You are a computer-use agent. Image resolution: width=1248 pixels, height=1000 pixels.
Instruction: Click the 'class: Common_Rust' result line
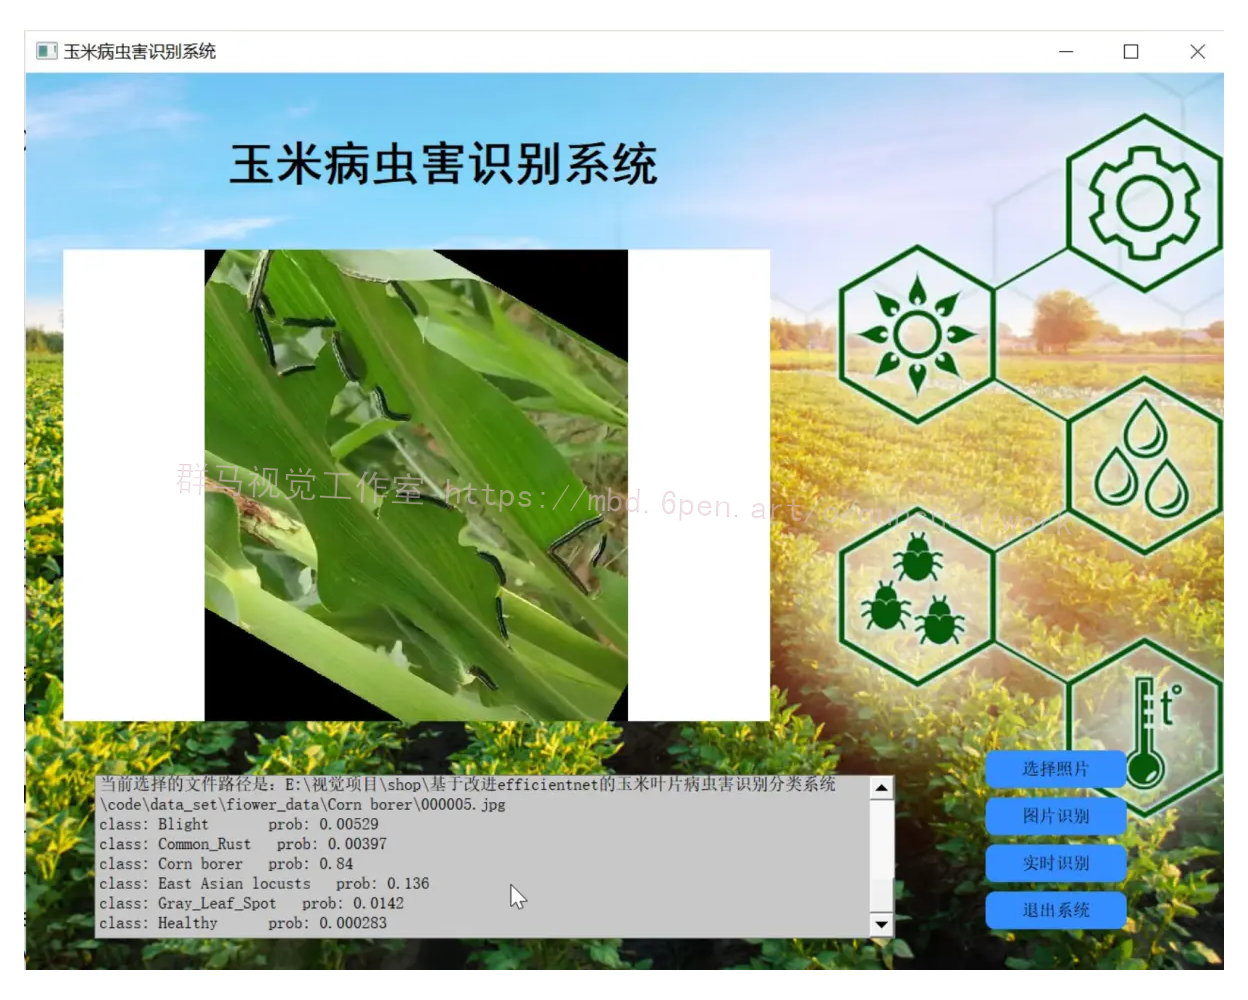click(x=243, y=844)
